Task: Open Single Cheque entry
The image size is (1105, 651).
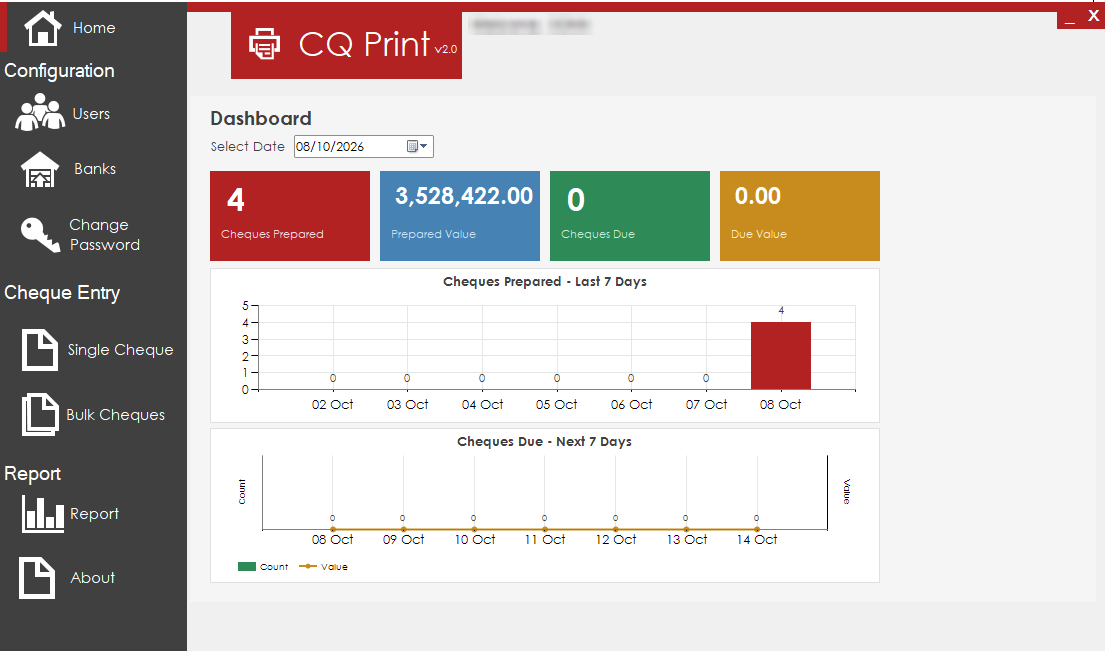Action: click(121, 349)
